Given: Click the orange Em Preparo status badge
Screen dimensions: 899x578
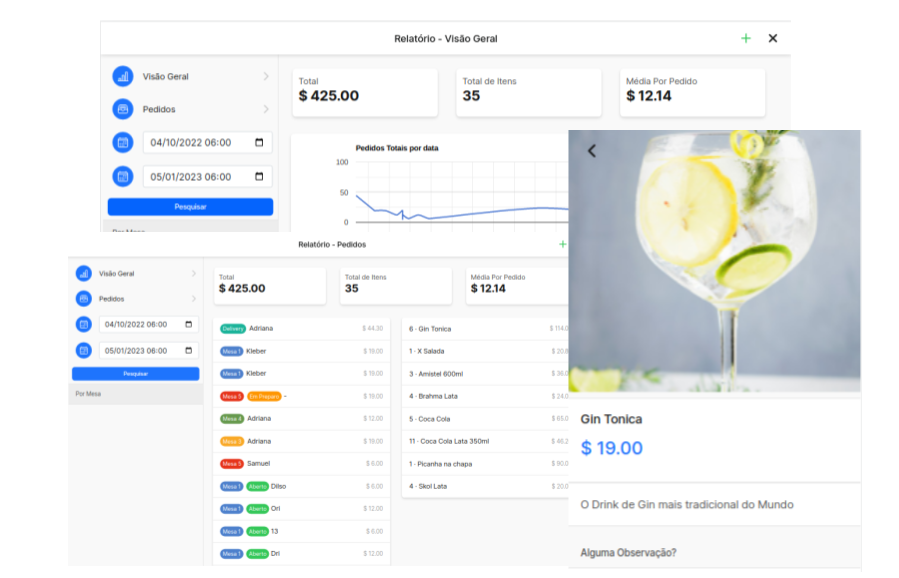Looking at the screenshot, I should point(264,396).
